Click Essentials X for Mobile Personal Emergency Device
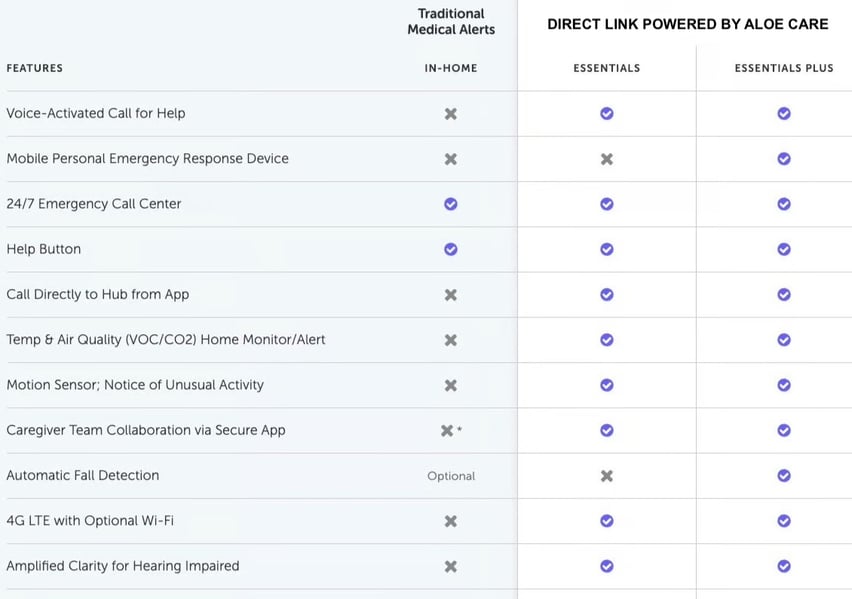 coord(606,159)
